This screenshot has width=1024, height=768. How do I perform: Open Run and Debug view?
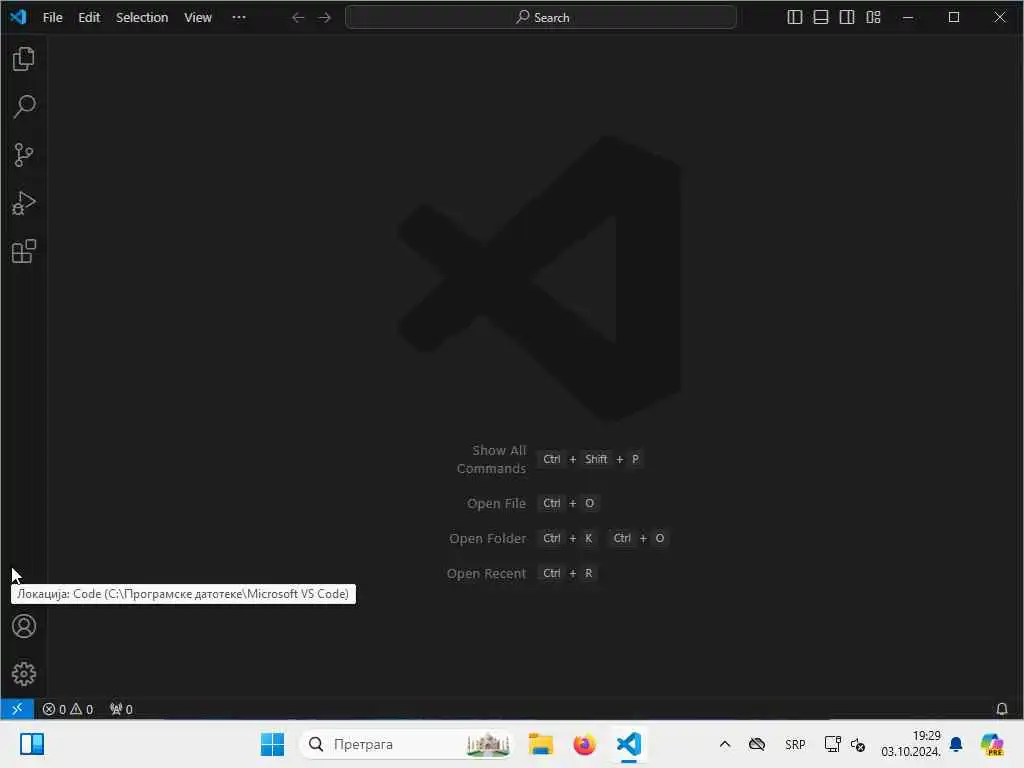24,203
